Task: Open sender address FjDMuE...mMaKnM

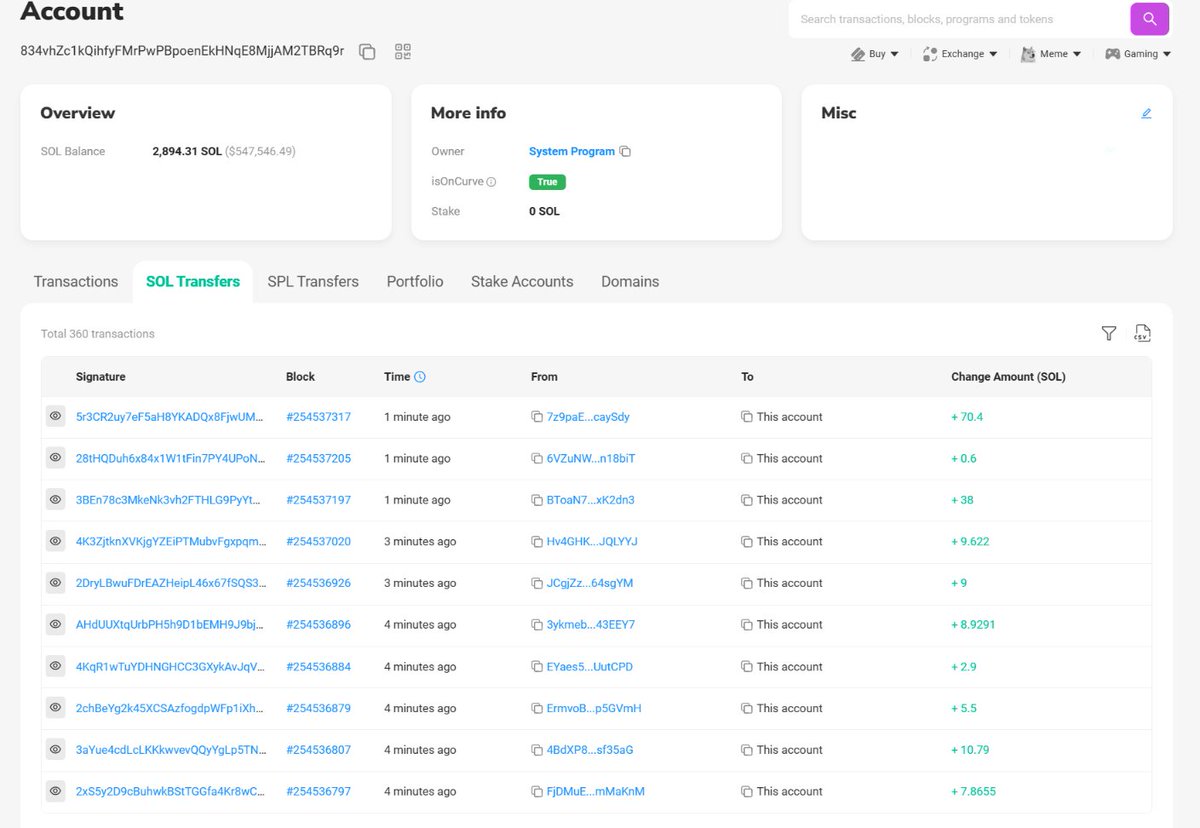Action: coord(596,792)
